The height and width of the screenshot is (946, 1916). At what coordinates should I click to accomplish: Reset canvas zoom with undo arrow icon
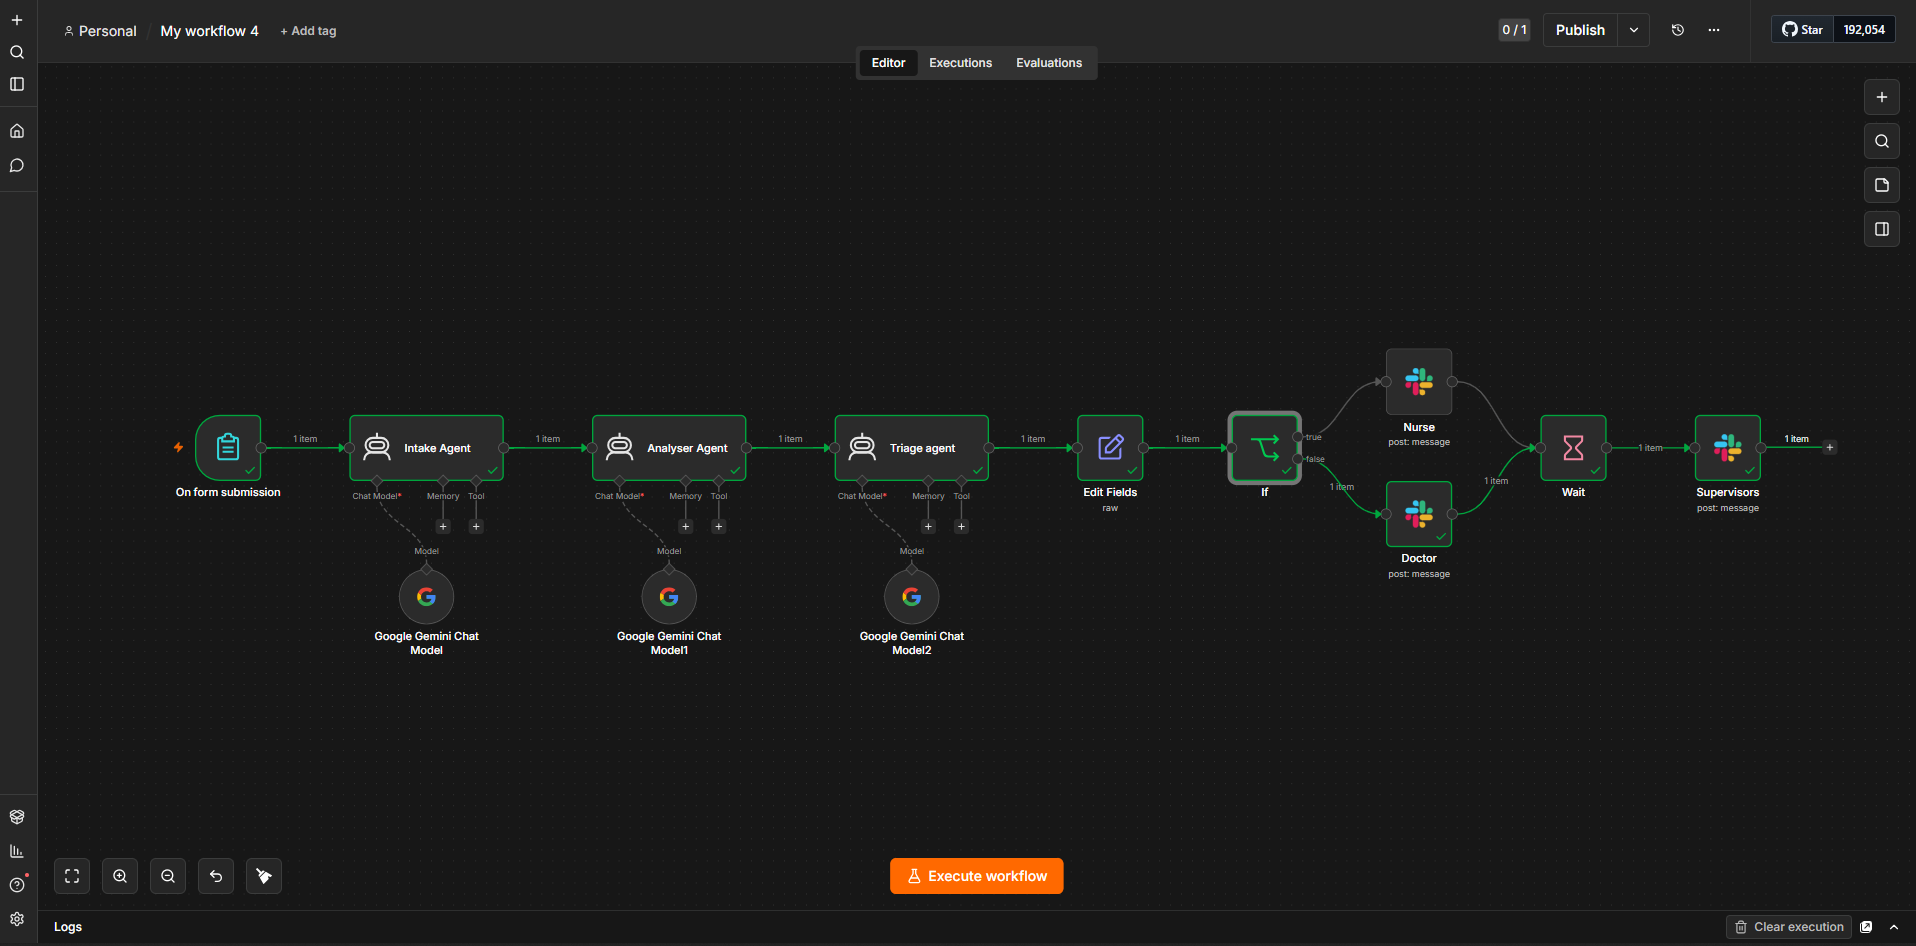click(x=216, y=876)
